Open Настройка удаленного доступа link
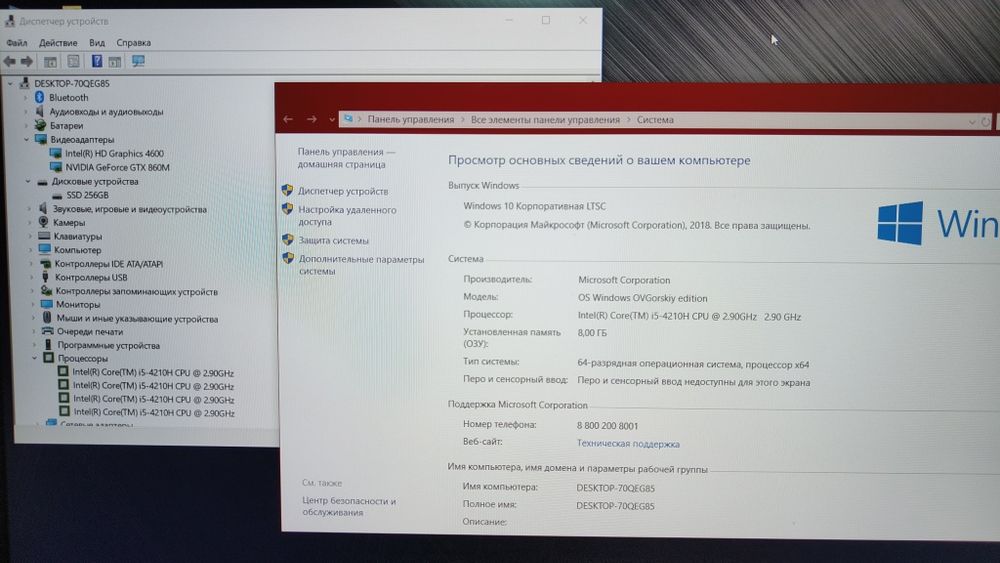This screenshot has height=563, width=1000. [x=348, y=216]
